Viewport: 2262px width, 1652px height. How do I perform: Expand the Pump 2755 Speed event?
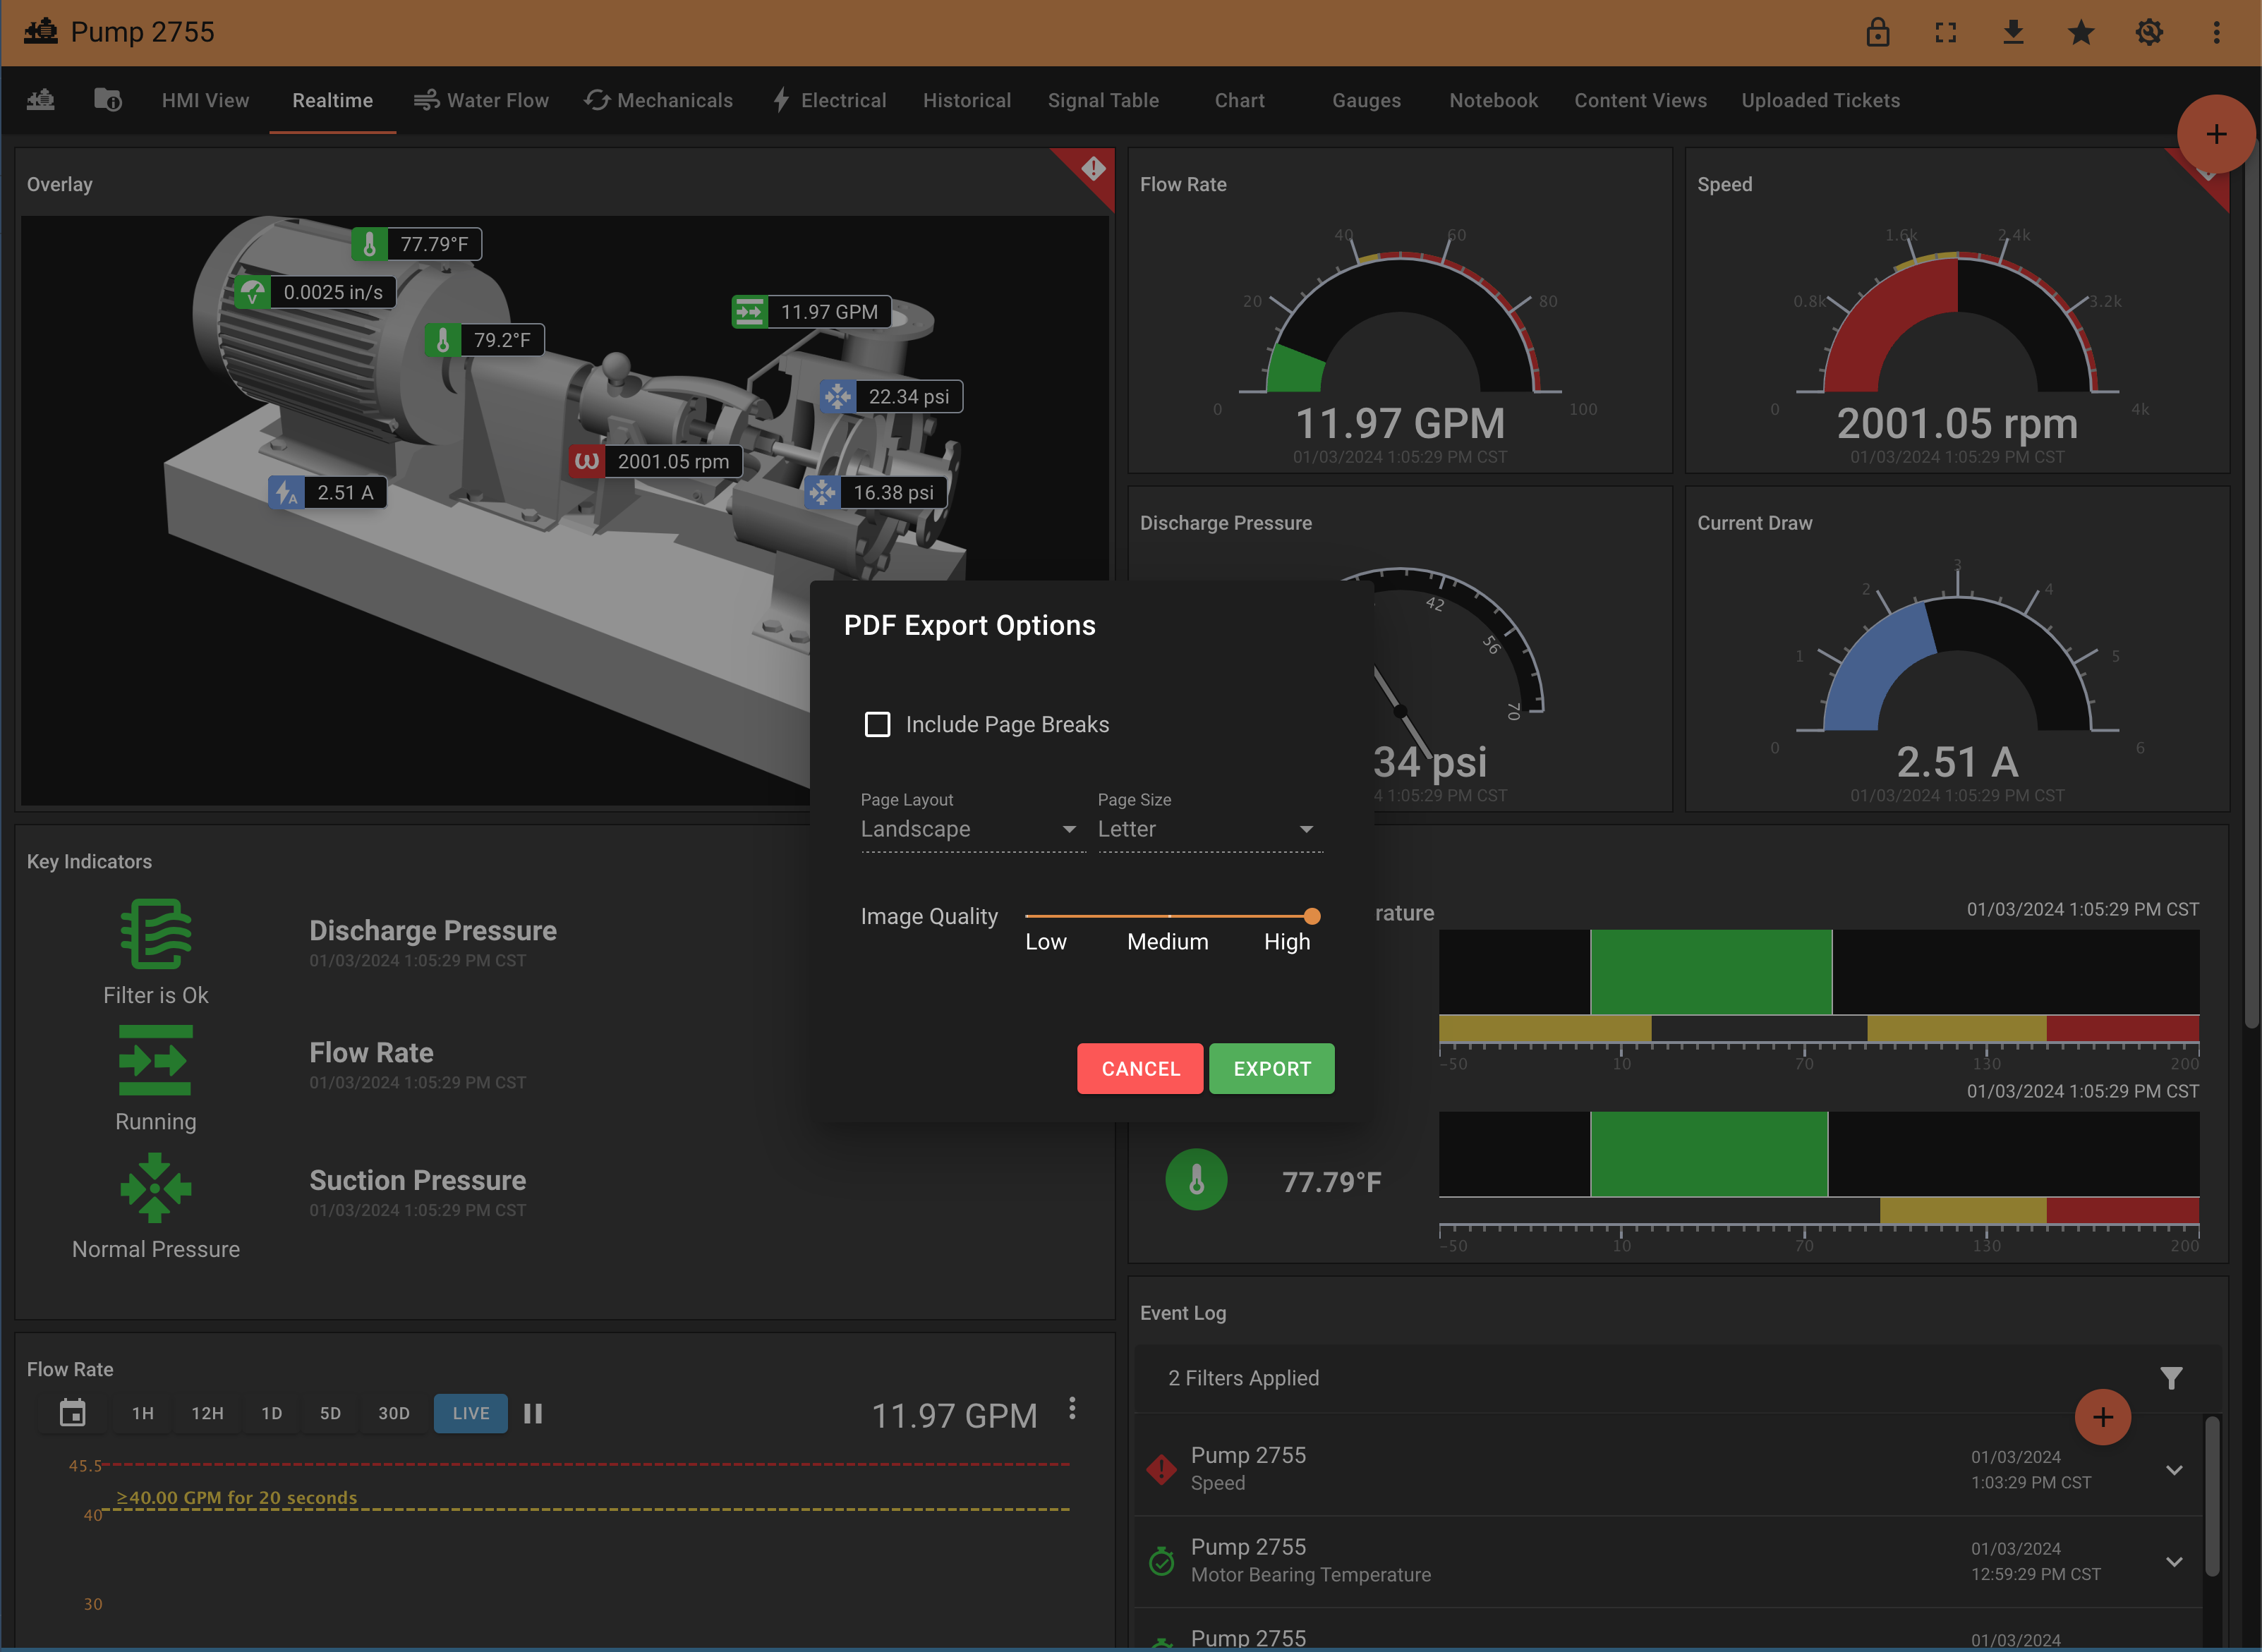(x=2173, y=1470)
